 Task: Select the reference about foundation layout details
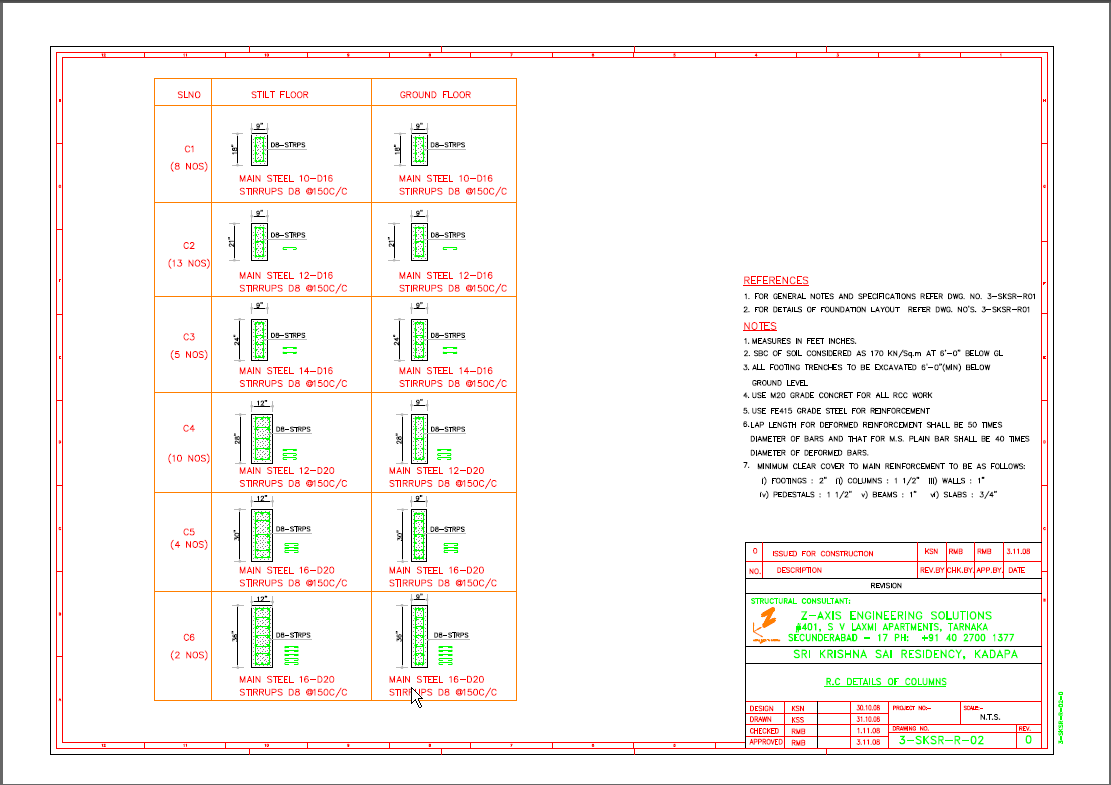tap(886, 310)
